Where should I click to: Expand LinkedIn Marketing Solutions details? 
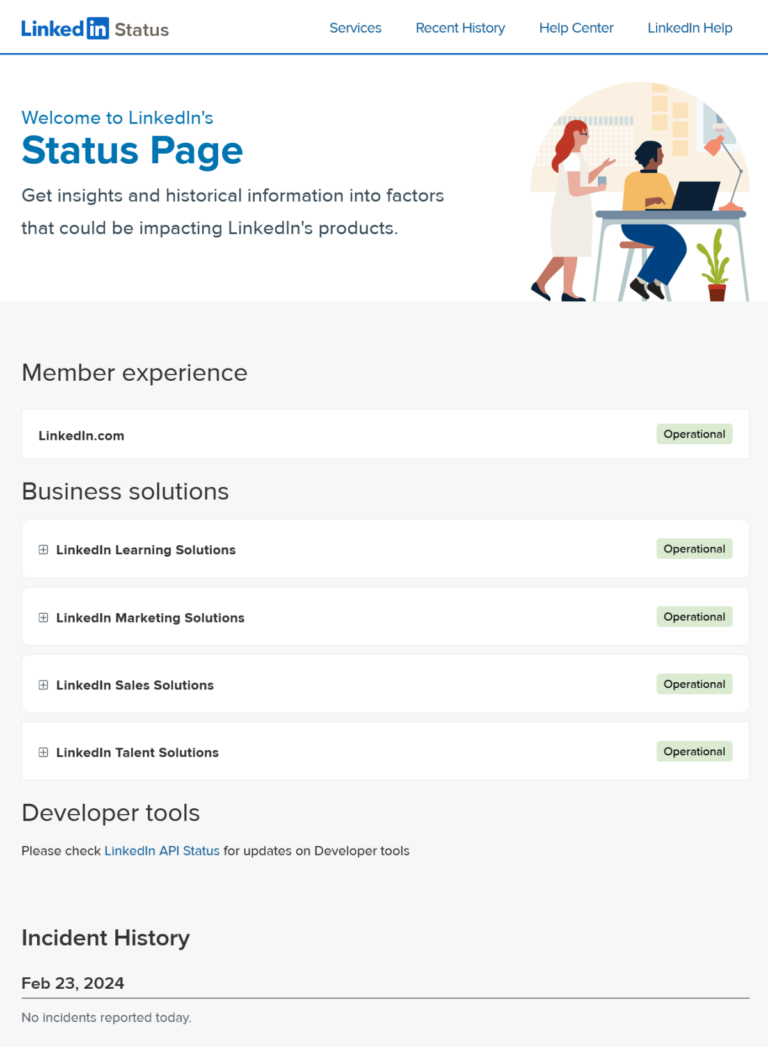coord(42,617)
